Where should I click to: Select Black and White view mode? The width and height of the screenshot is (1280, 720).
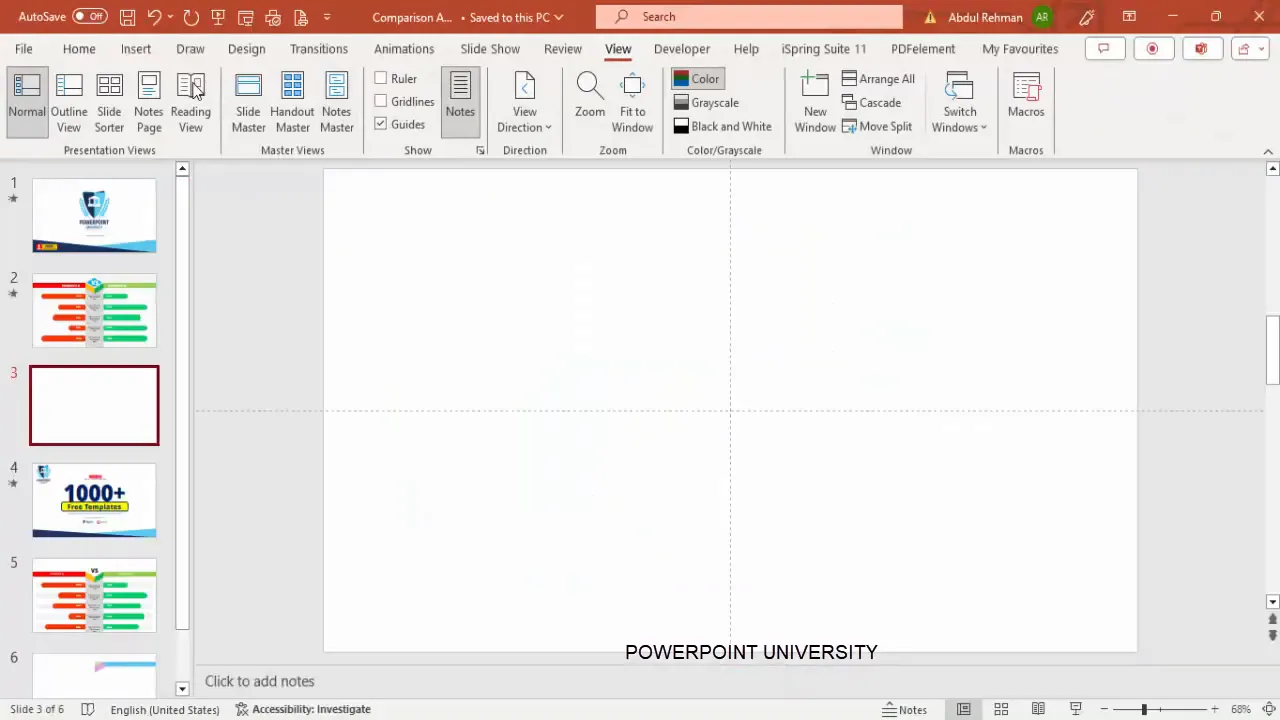[723, 127]
